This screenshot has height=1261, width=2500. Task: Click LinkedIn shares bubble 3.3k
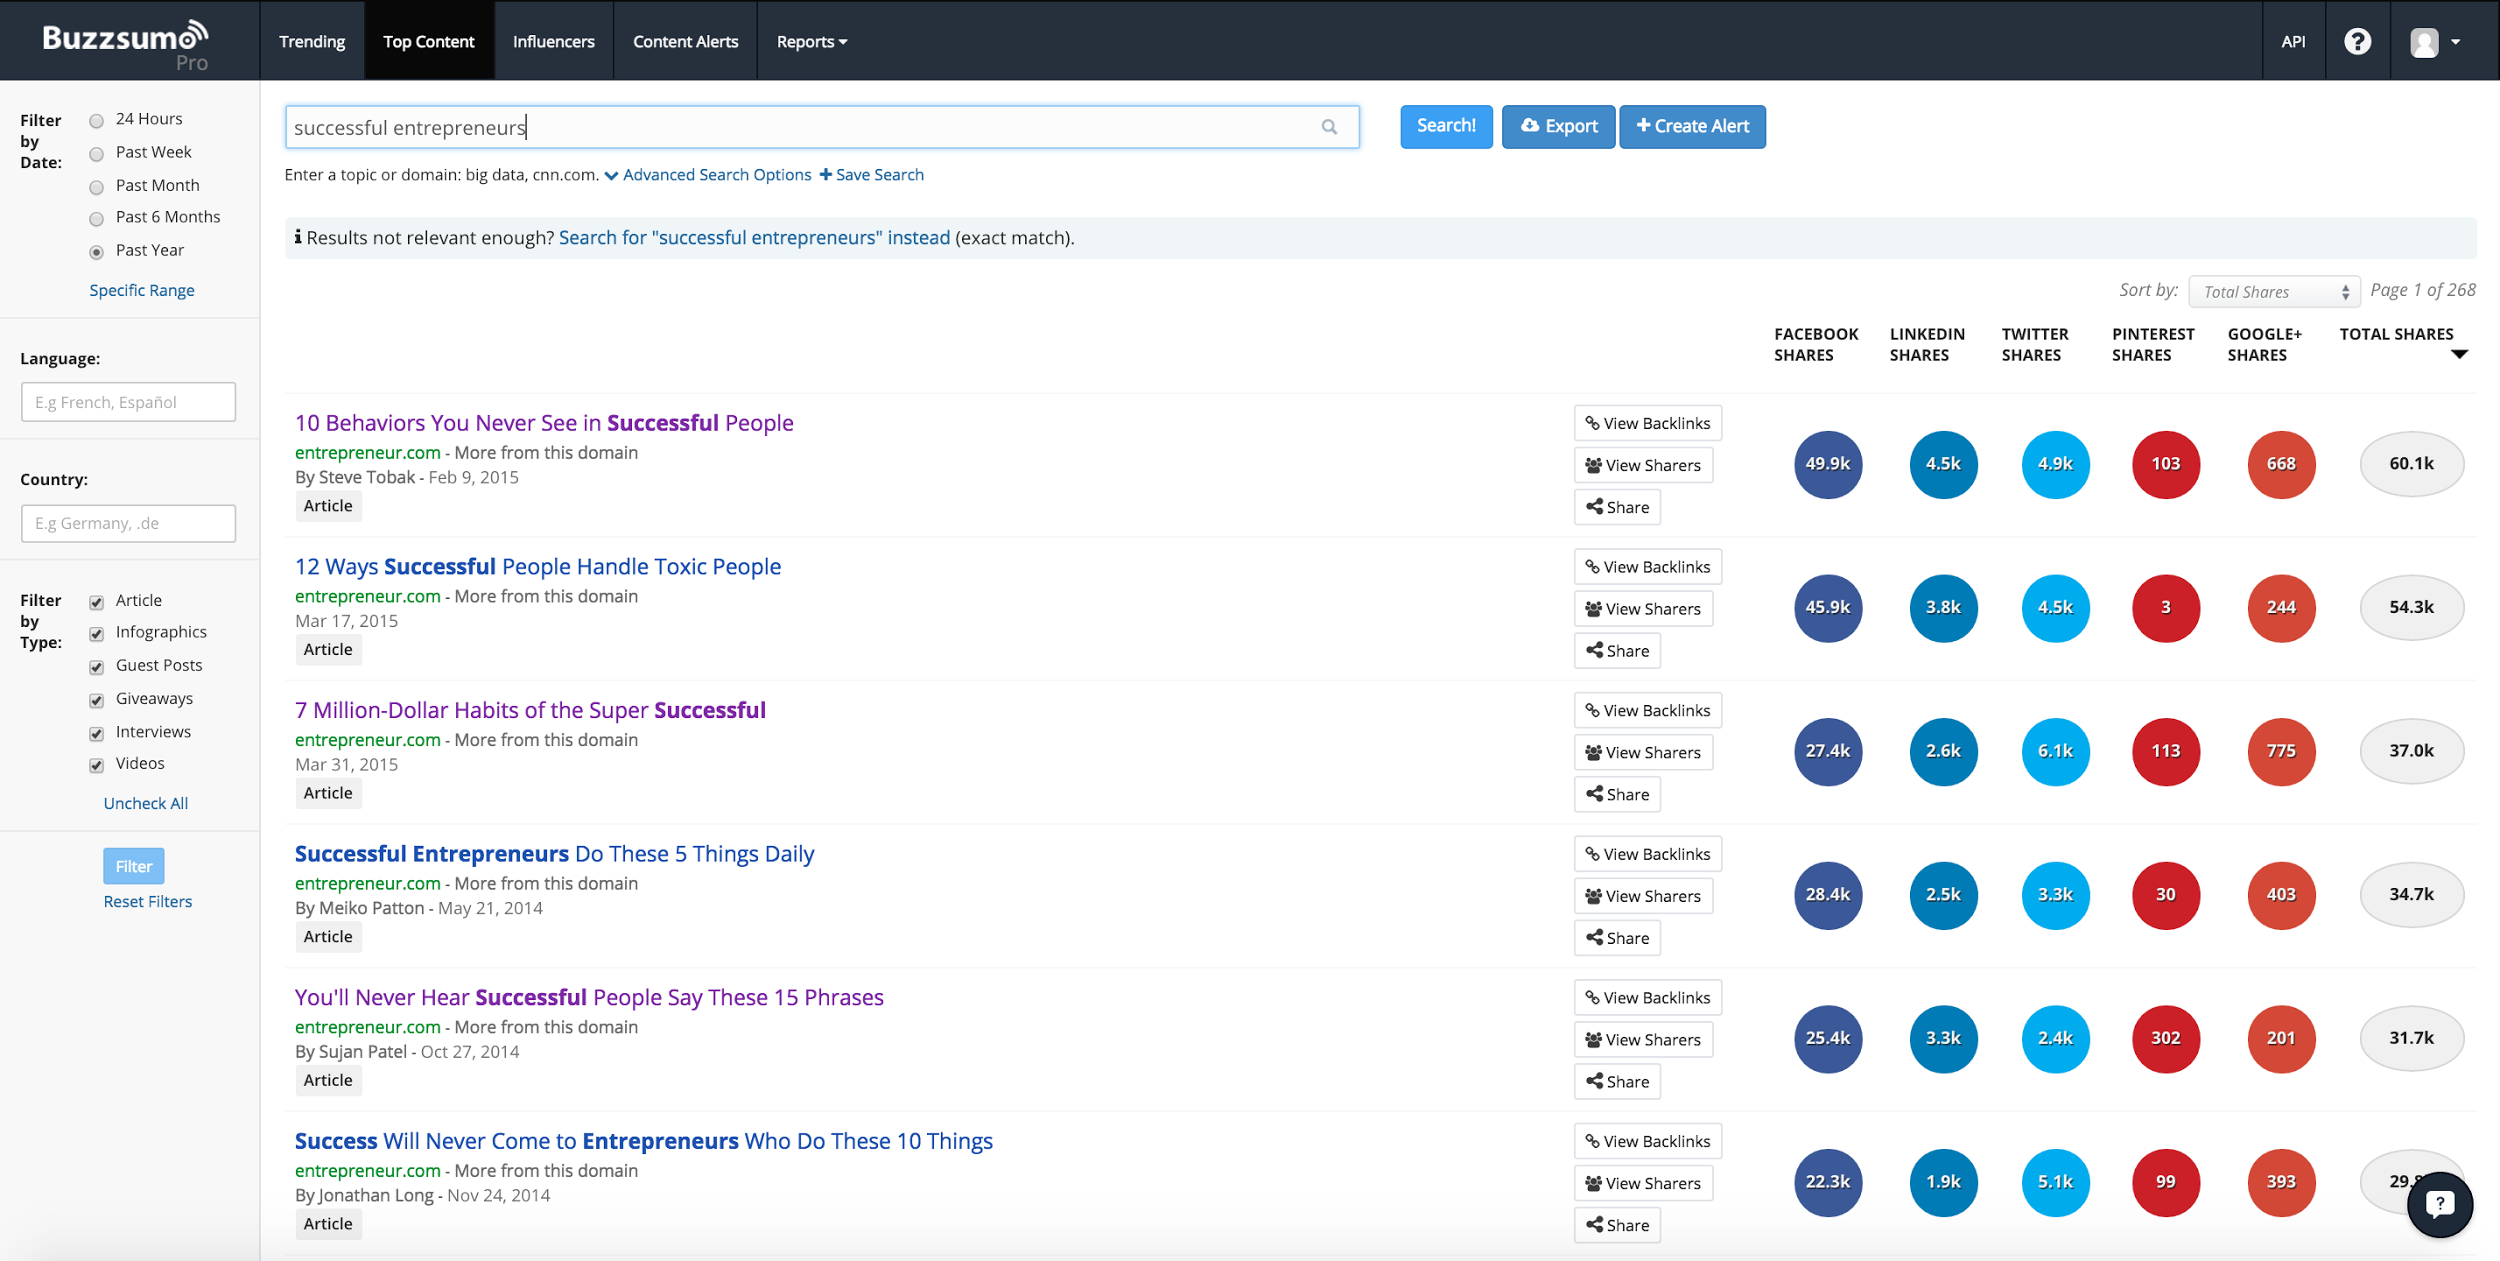click(x=1943, y=1038)
